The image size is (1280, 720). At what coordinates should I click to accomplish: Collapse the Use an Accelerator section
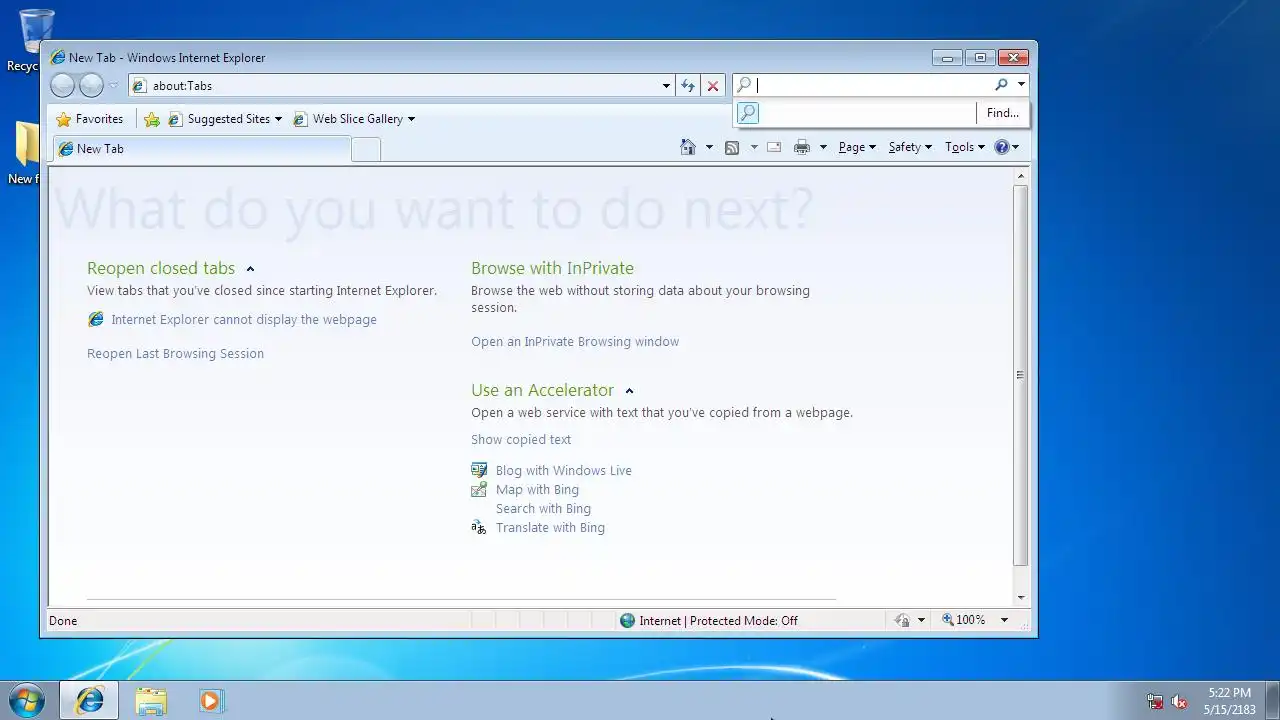pyautogui.click(x=629, y=391)
